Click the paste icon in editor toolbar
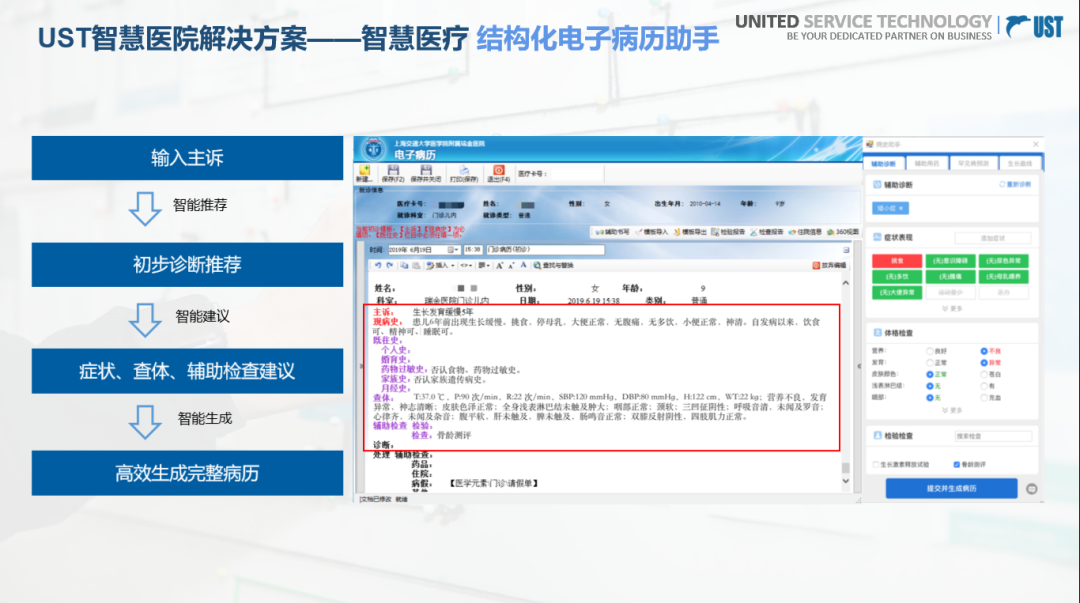This screenshot has height=603, width=1080. click(416, 265)
